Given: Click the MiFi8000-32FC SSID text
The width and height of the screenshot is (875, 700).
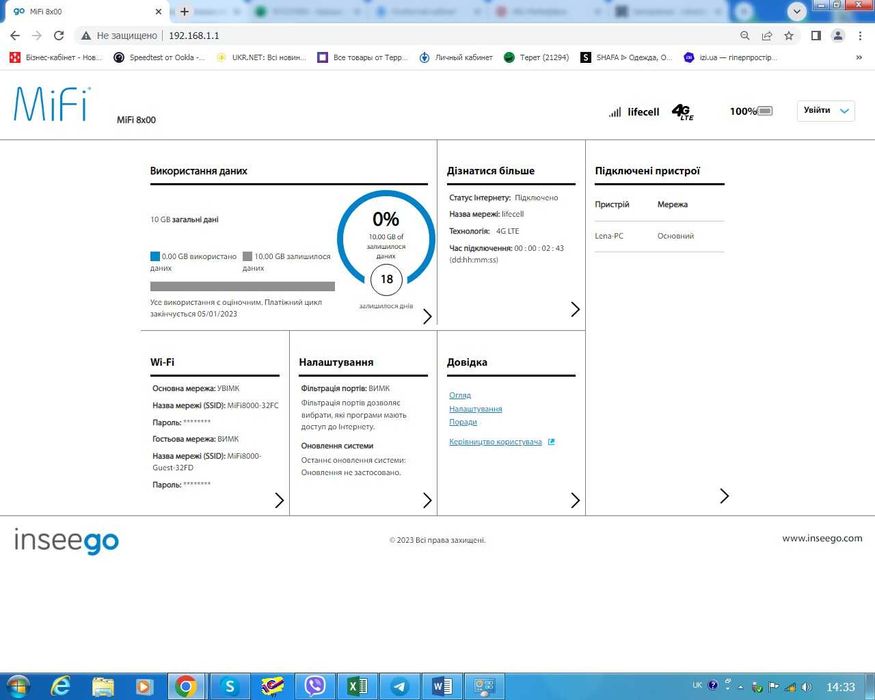Looking at the screenshot, I should coord(253,406).
